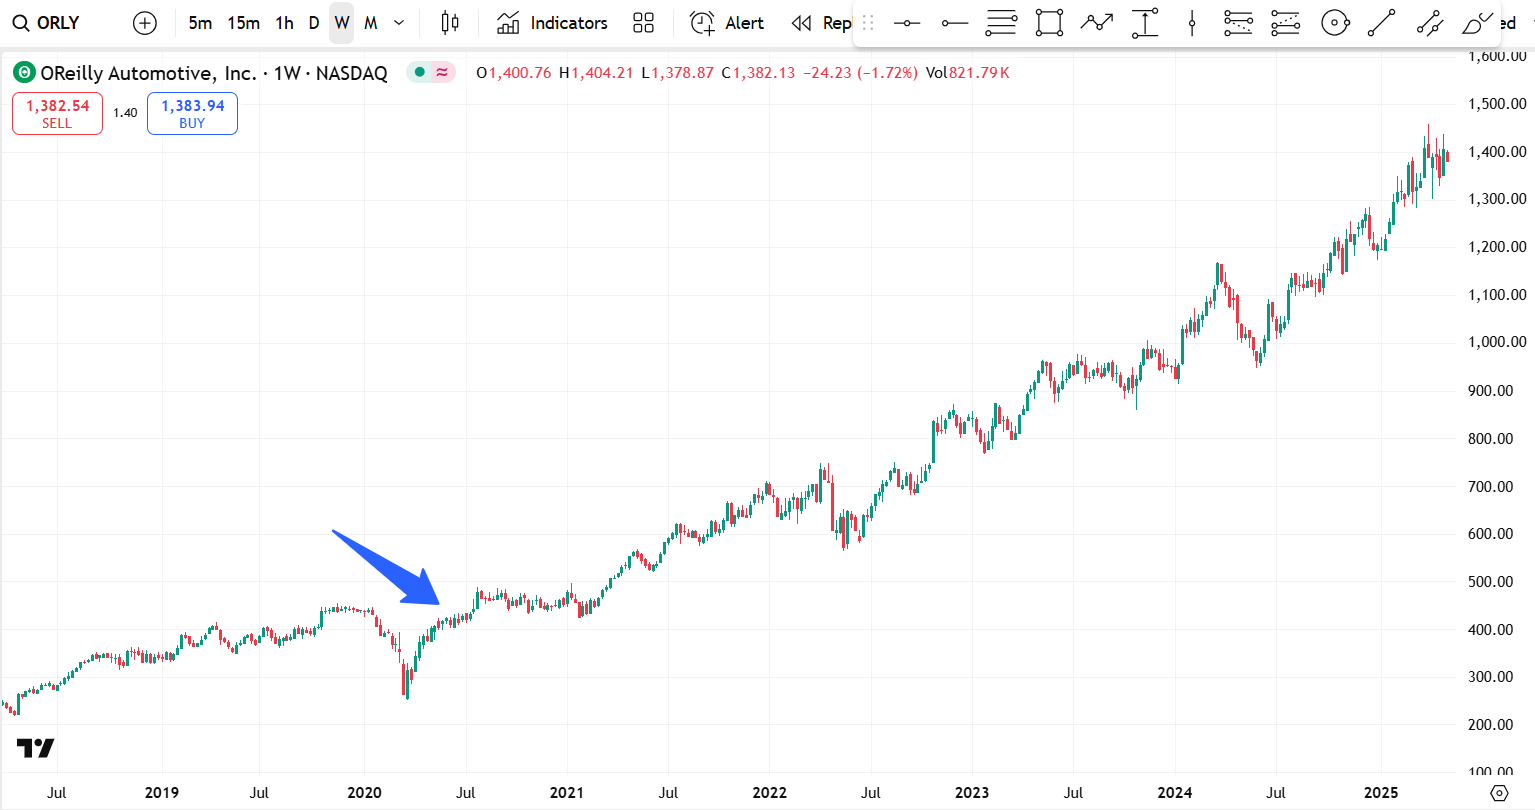Select the price range measure tool

point(1145,22)
